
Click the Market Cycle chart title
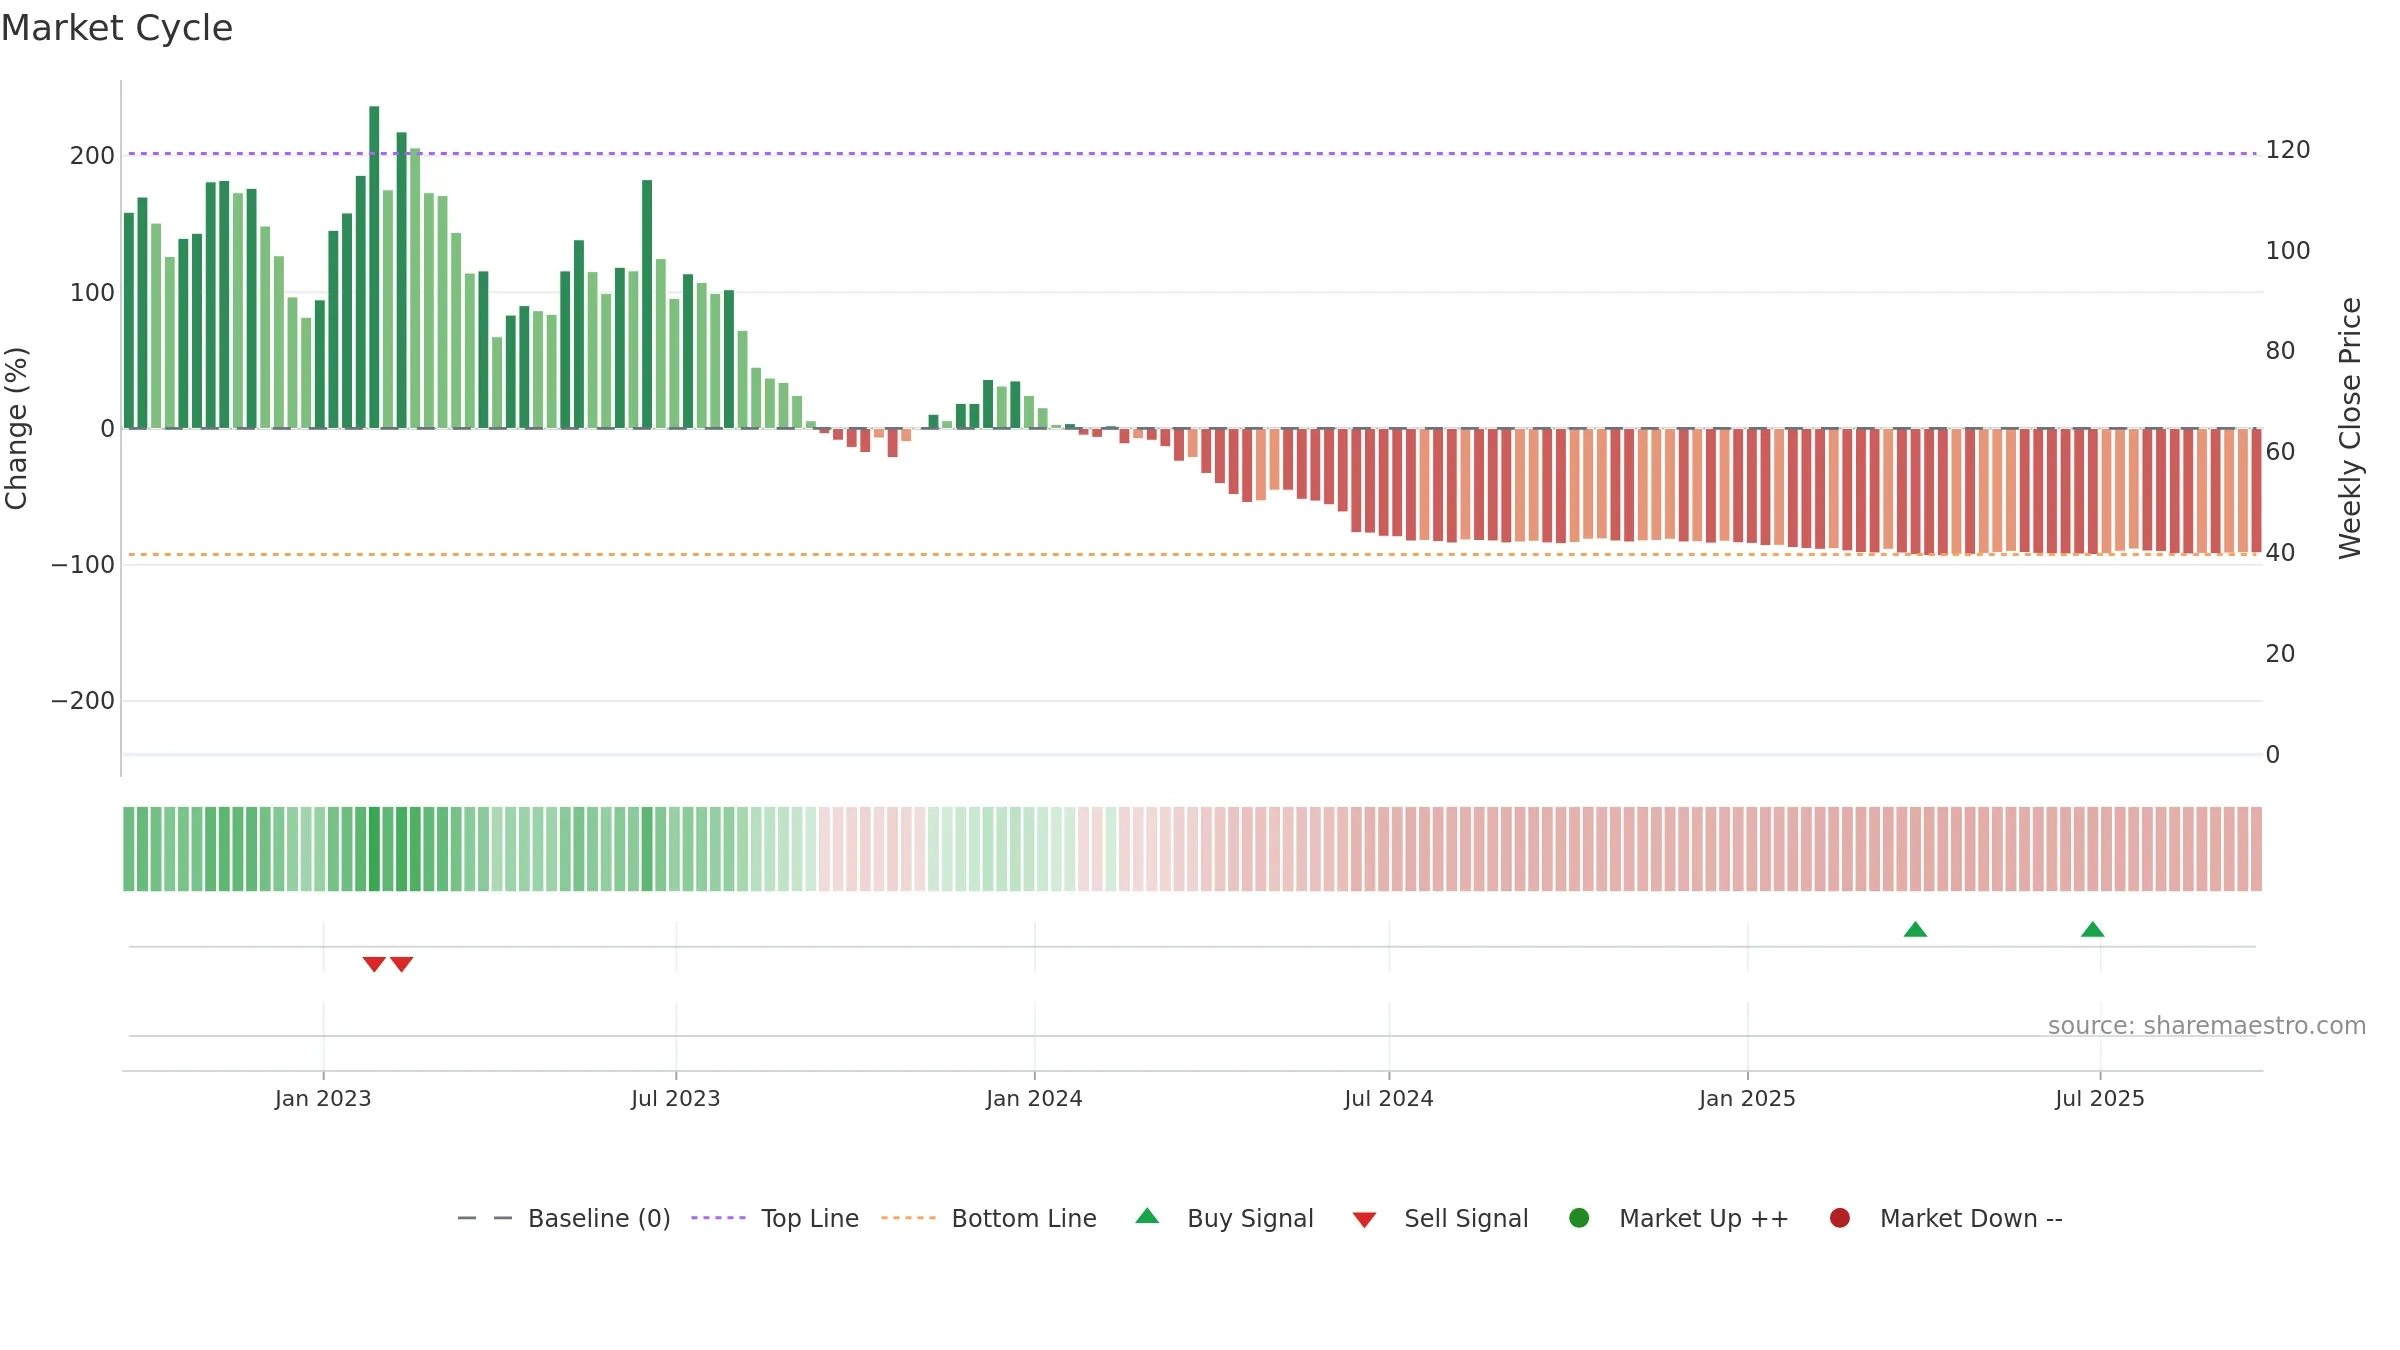116,28
